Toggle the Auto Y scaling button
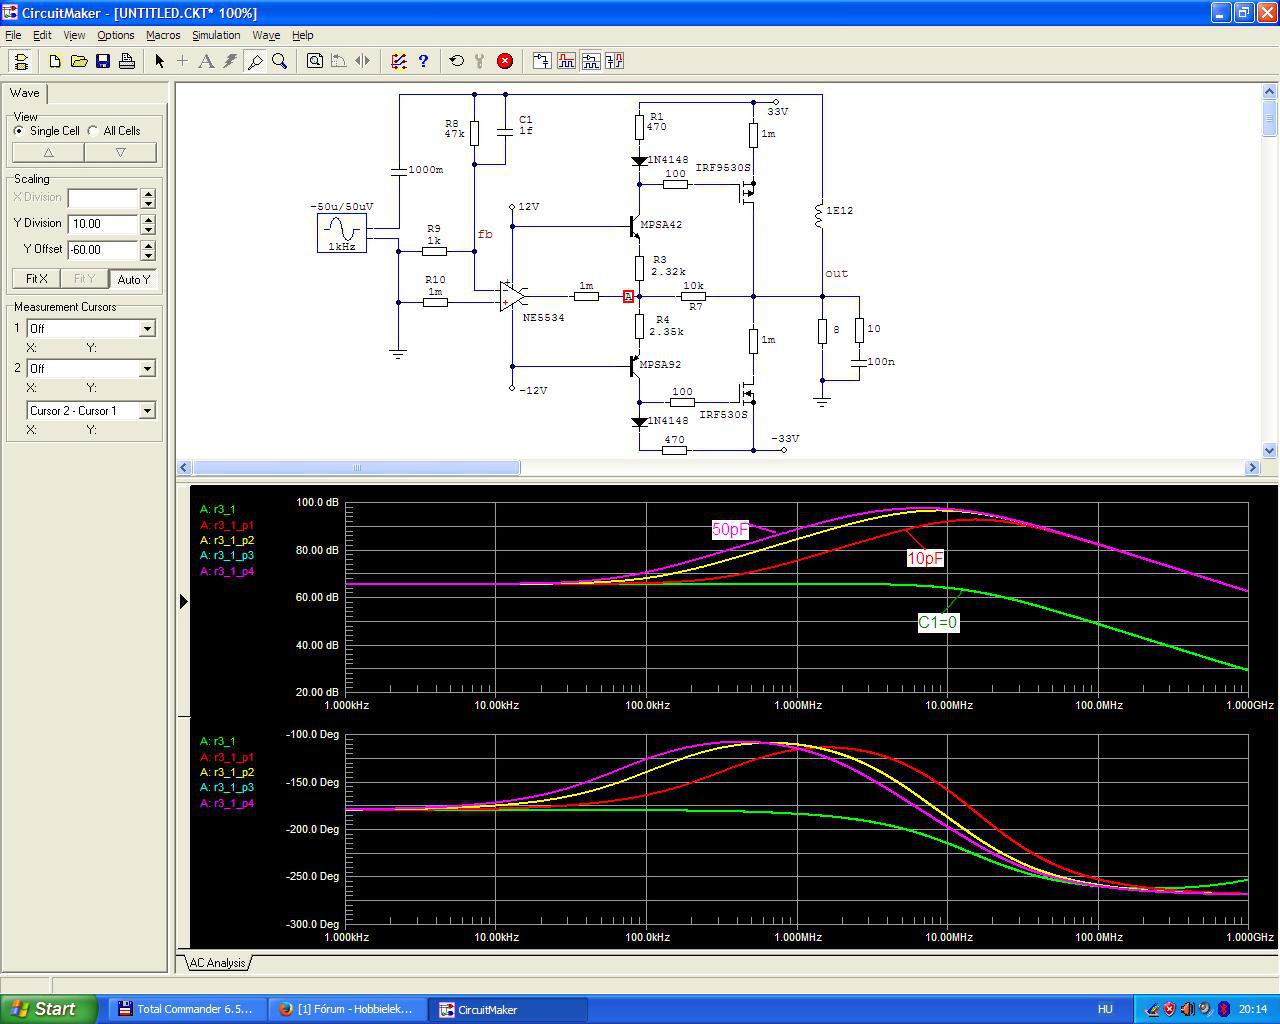 pos(133,279)
